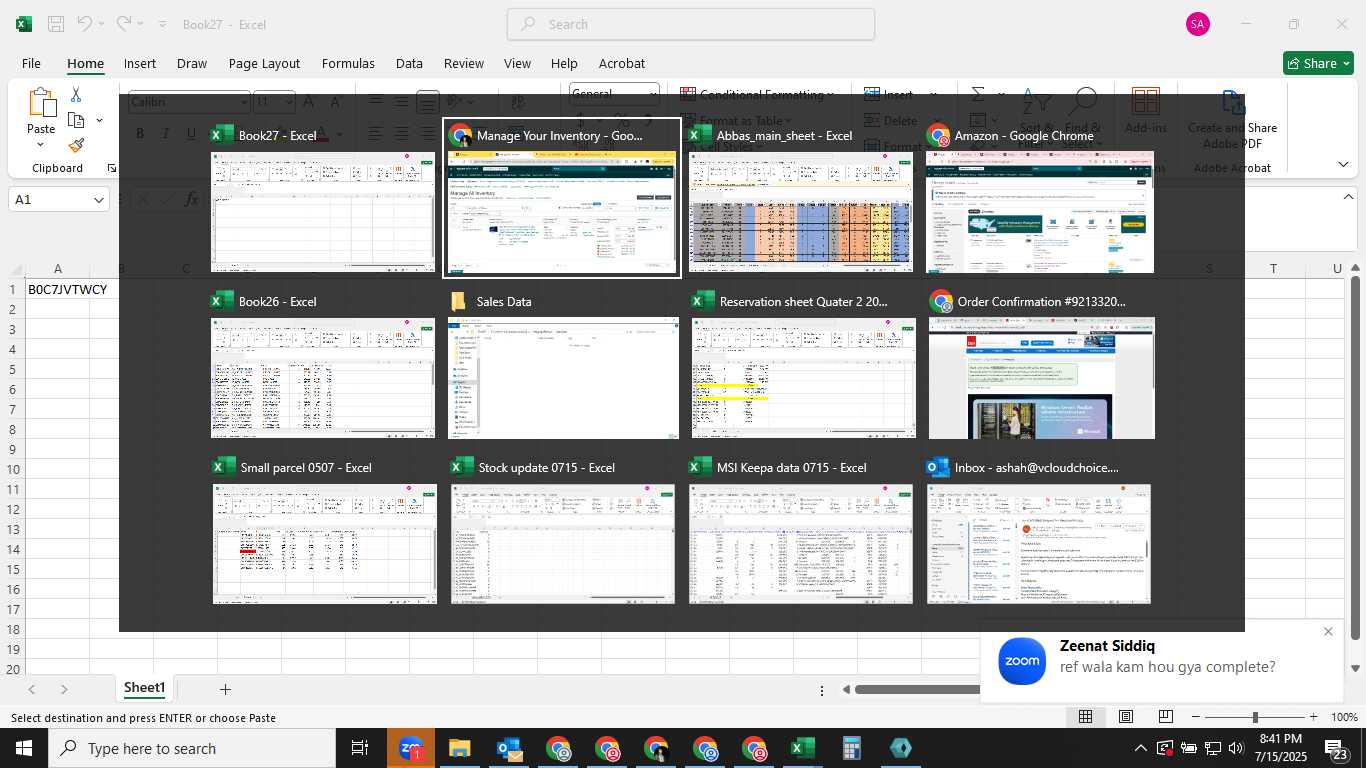Open Zoom from the taskbar
Screen dimensions: 1366x768
pyautogui.click(x=411, y=748)
